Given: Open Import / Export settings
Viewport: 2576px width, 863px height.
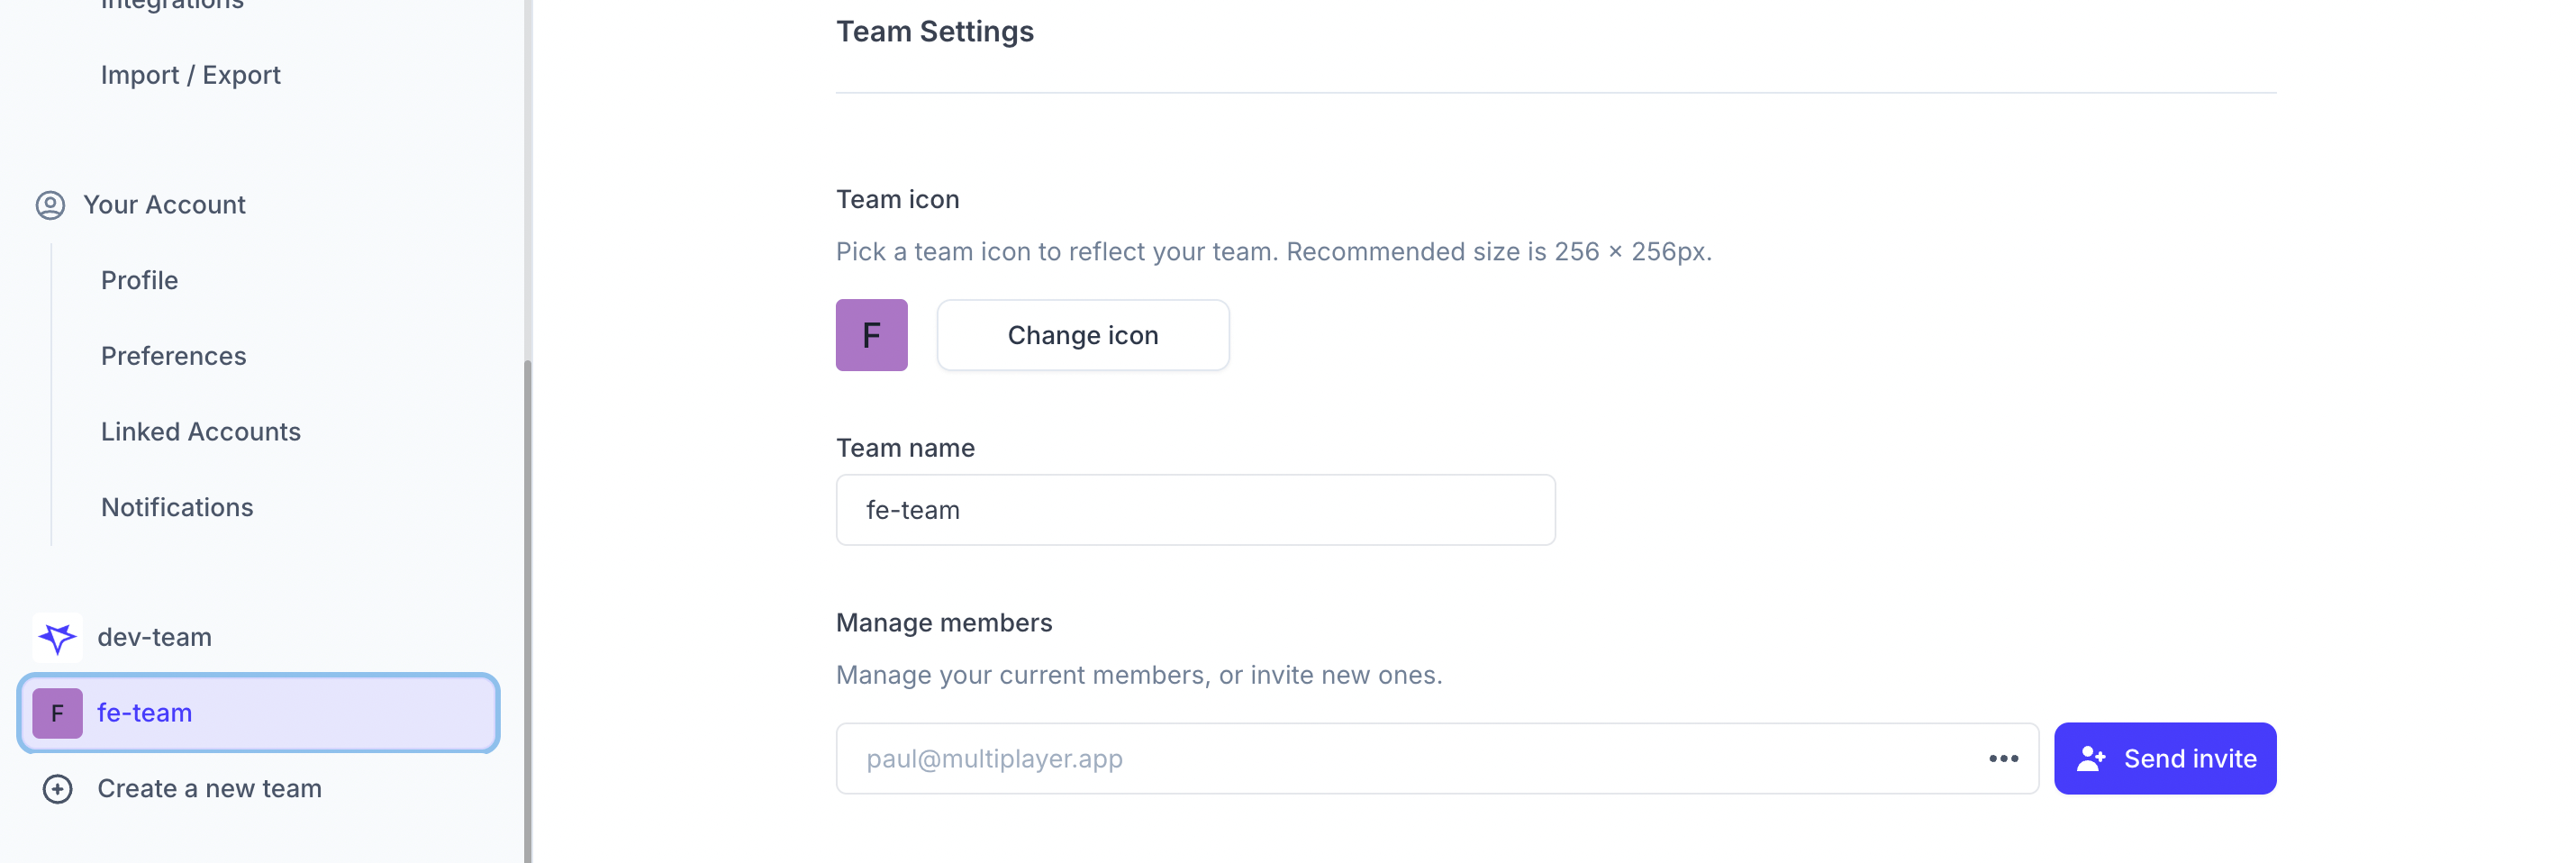Looking at the screenshot, I should click(x=190, y=75).
